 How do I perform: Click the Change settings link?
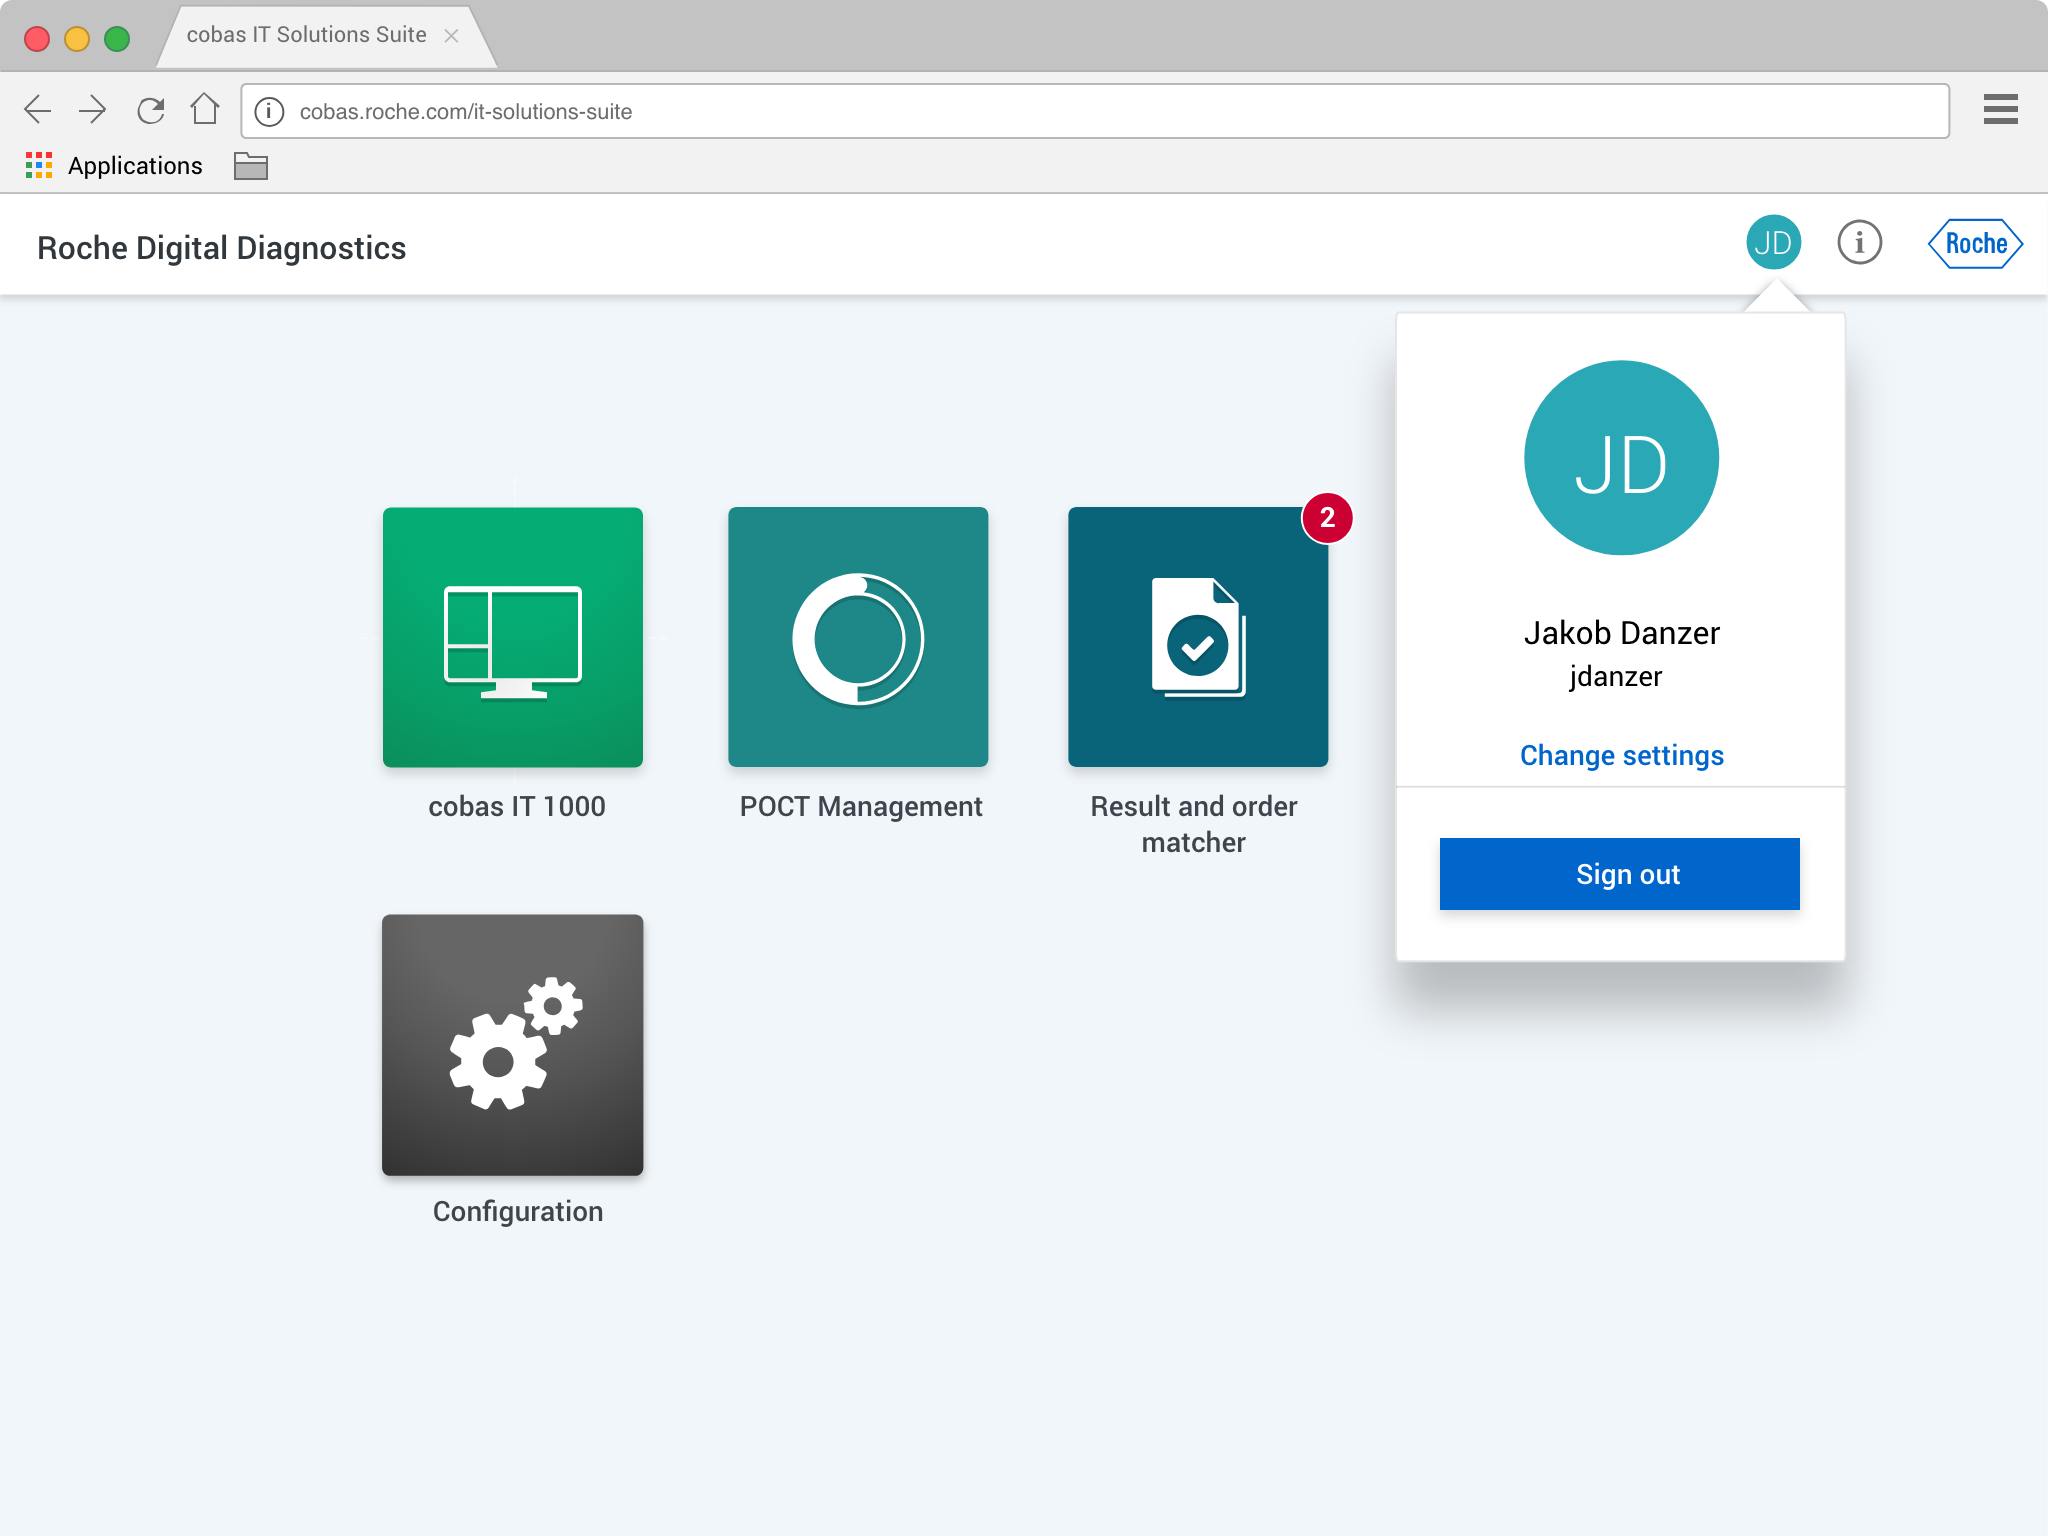coord(1621,755)
